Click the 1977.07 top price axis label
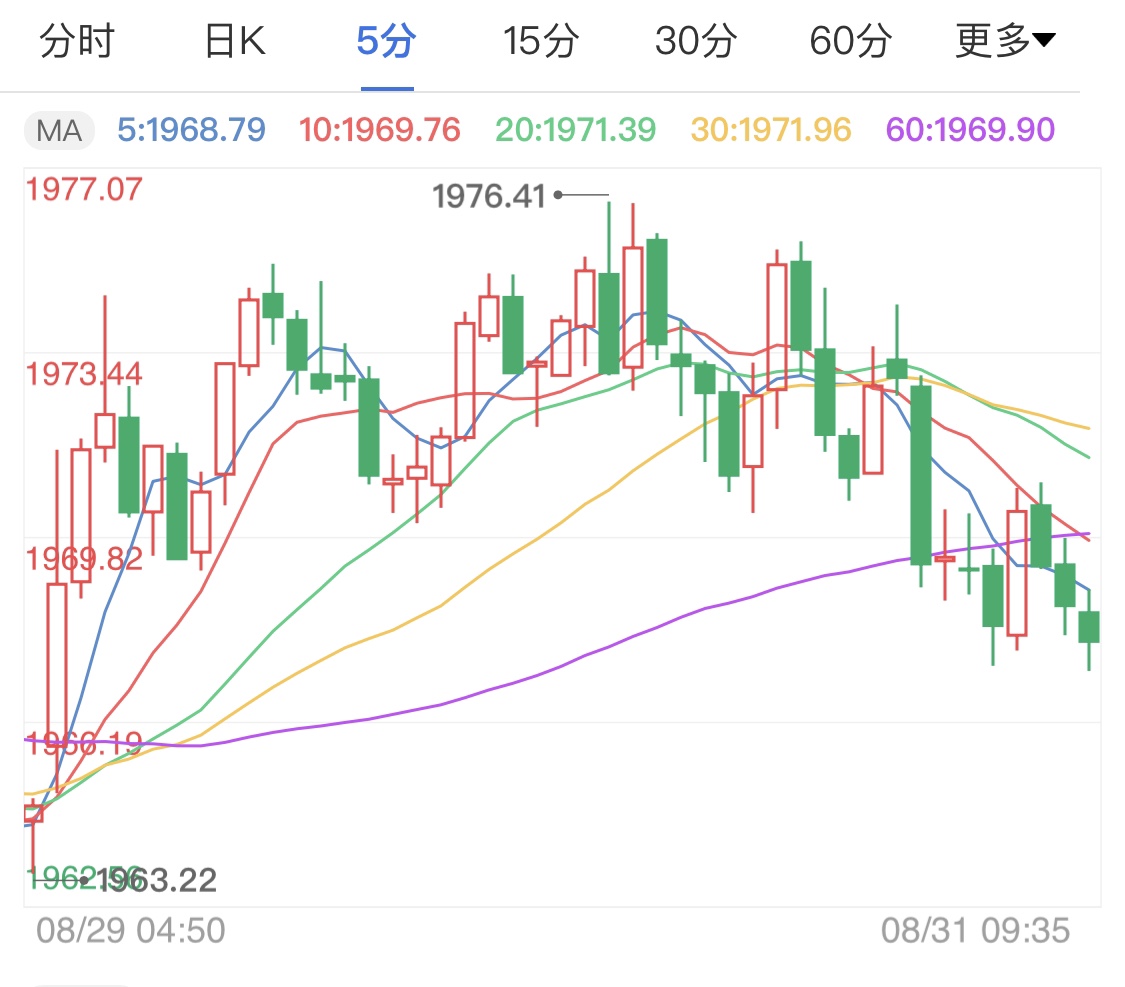The height and width of the screenshot is (987, 1125). coord(84,189)
